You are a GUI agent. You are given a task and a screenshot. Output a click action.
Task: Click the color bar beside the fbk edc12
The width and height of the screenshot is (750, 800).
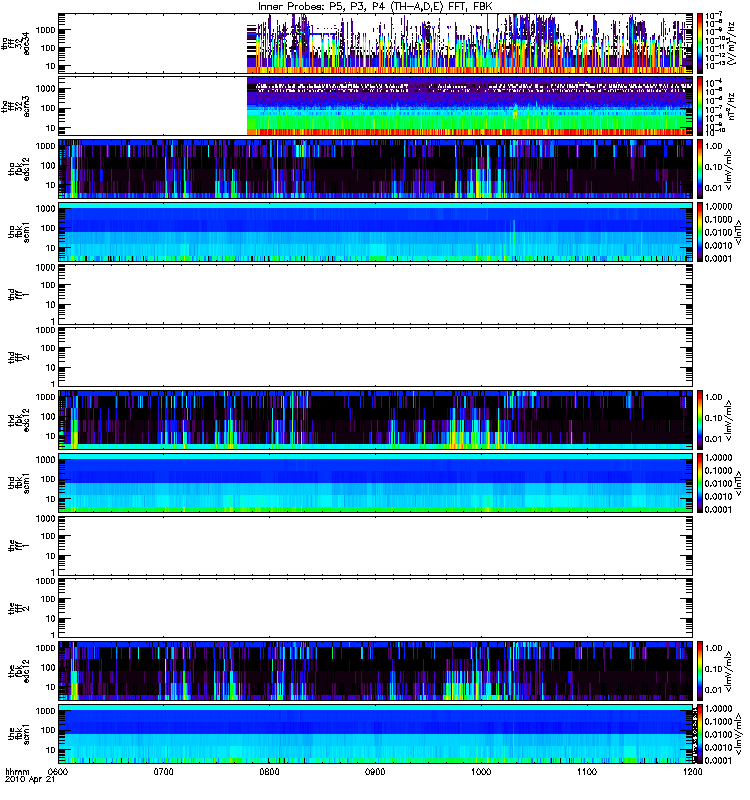699,671
